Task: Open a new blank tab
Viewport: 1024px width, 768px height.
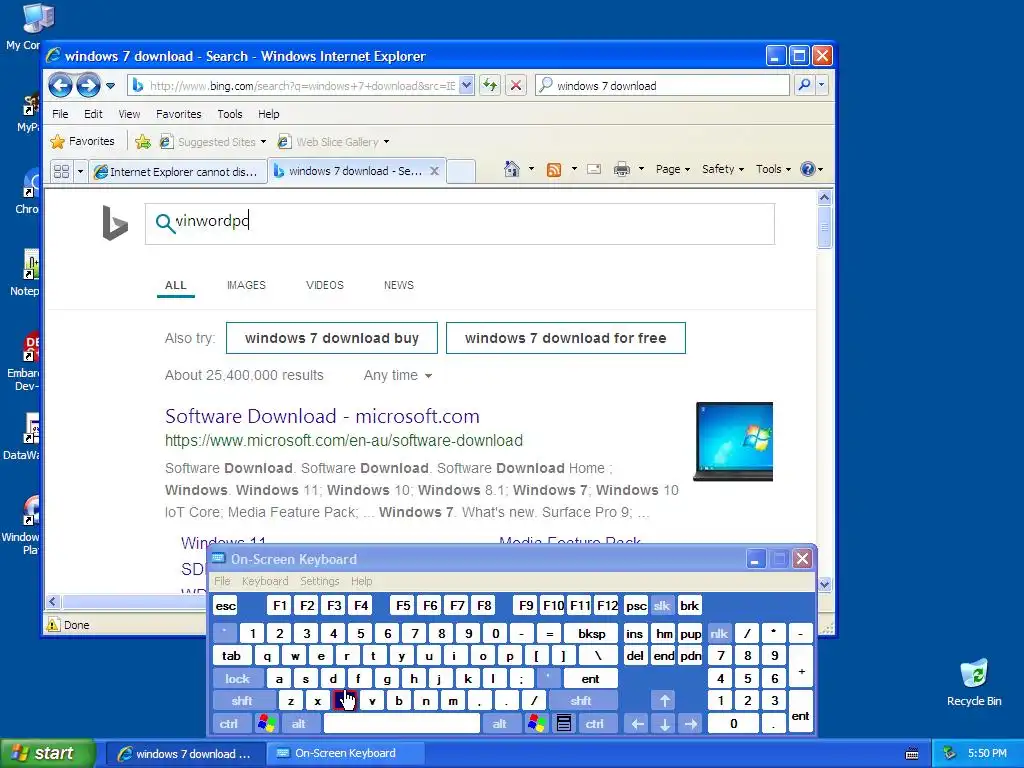Action: (x=460, y=171)
